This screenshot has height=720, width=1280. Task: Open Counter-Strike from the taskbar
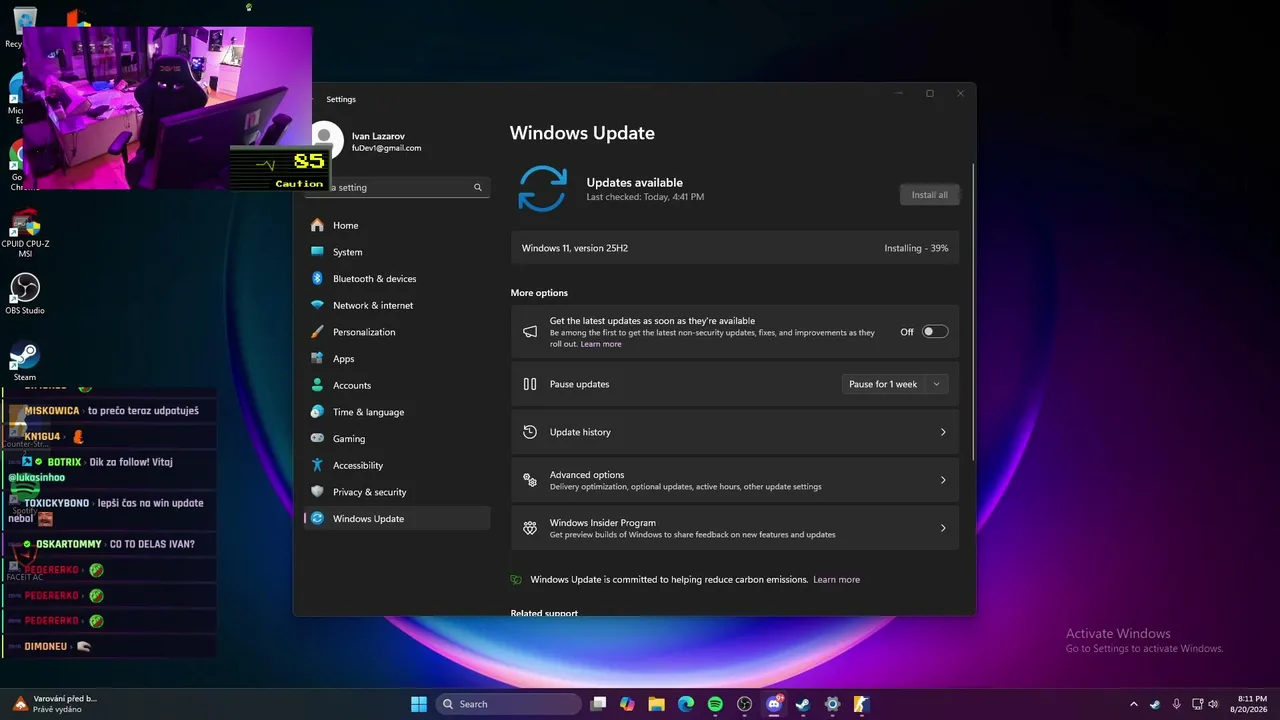[x=861, y=704]
